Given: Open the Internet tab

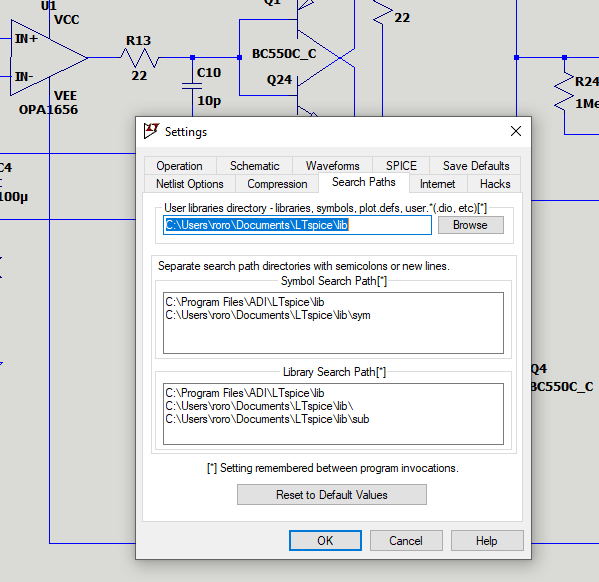Looking at the screenshot, I should [x=438, y=184].
